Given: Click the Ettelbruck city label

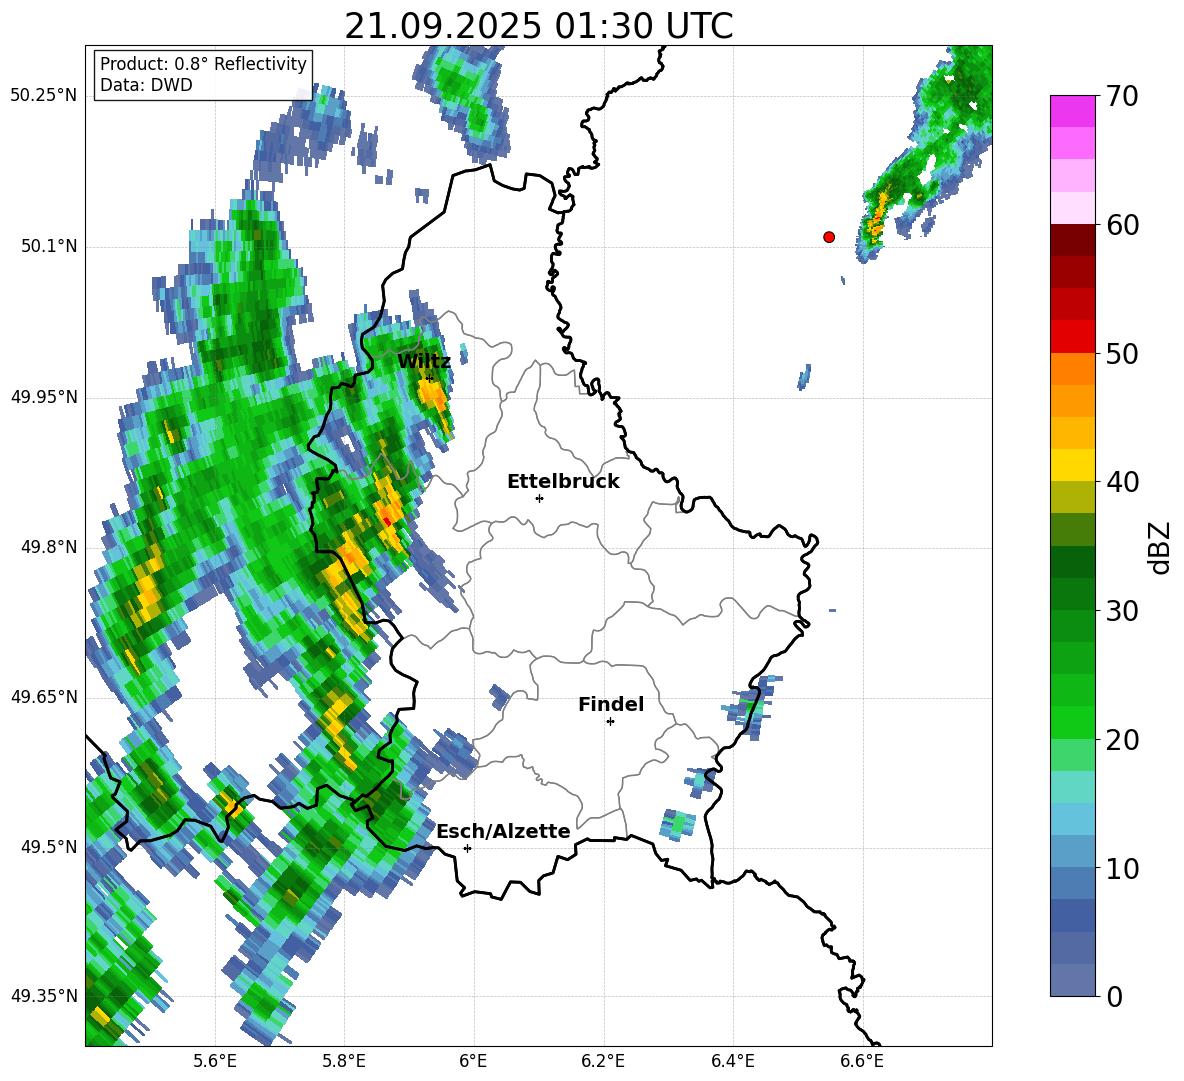Looking at the screenshot, I should 563,482.
